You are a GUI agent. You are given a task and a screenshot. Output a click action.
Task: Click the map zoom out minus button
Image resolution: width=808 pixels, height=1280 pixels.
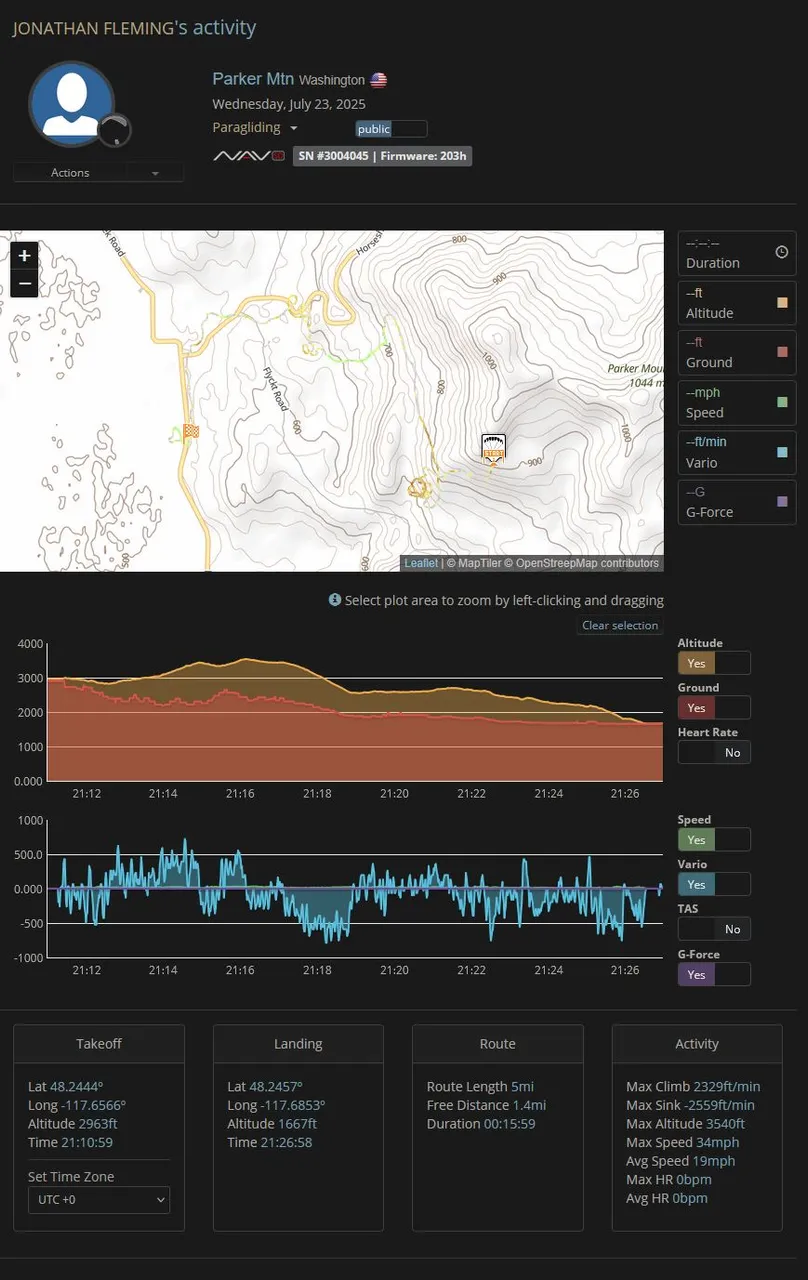[24, 284]
